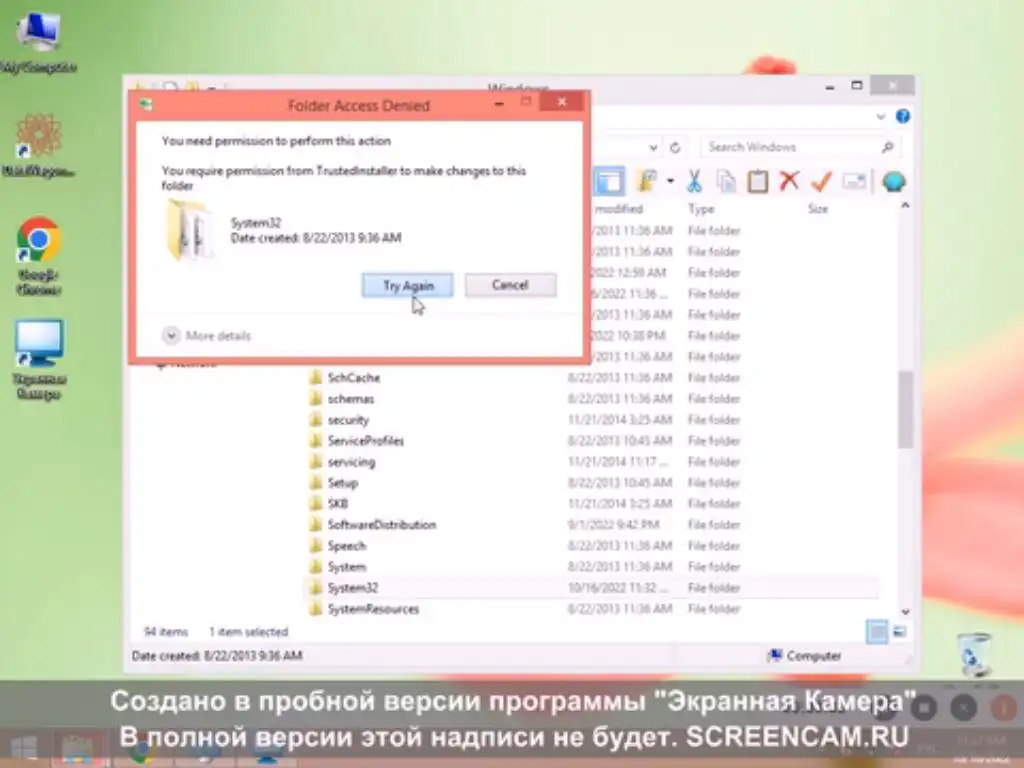
Task: Sort by the Date modified column header
Action: (x=619, y=209)
